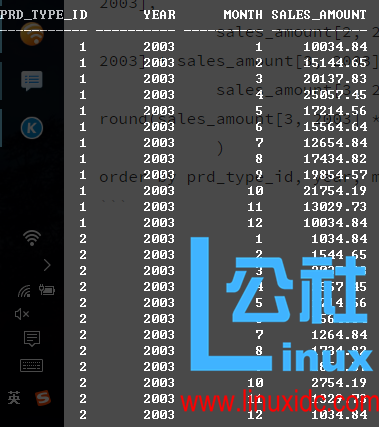379x427 pixels.
Task: Select sales amount value 15564.64
Action: tap(335, 127)
